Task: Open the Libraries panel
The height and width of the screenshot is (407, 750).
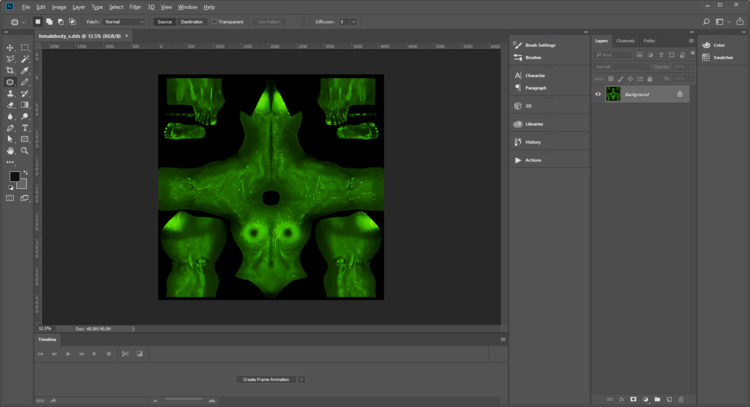Action: point(534,124)
